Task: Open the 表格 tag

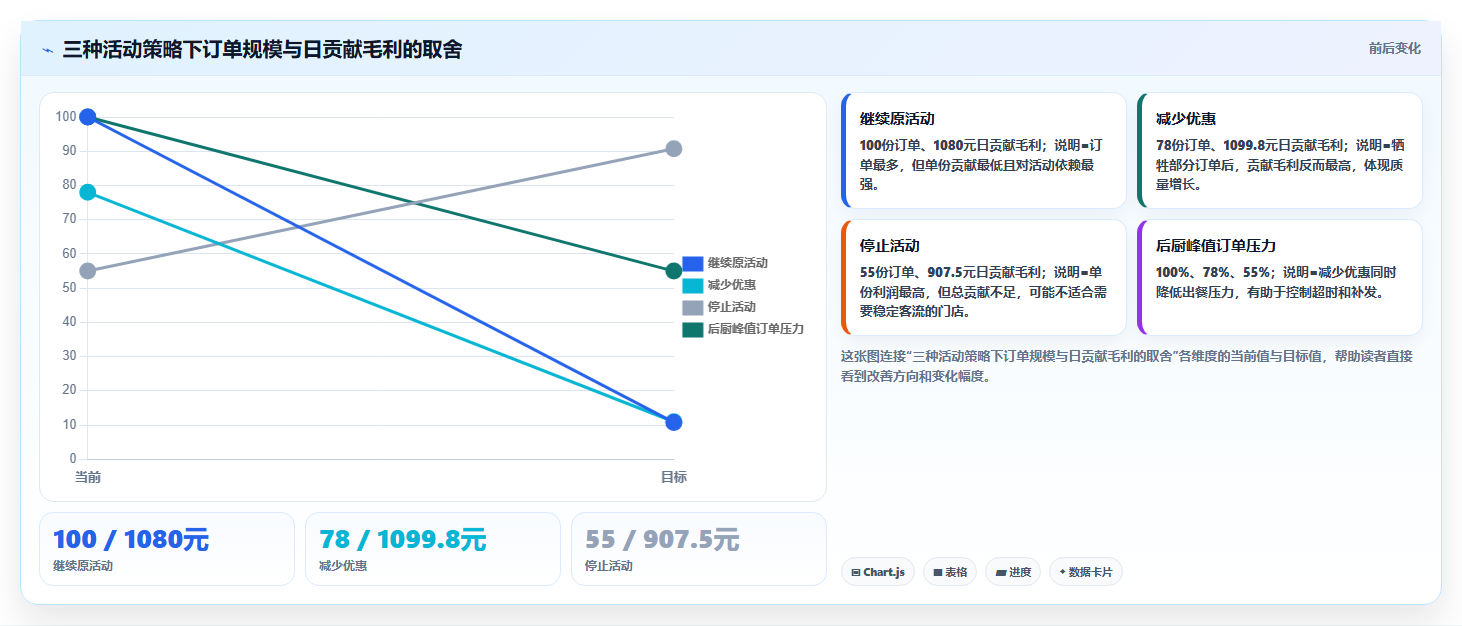Action: (x=950, y=572)
